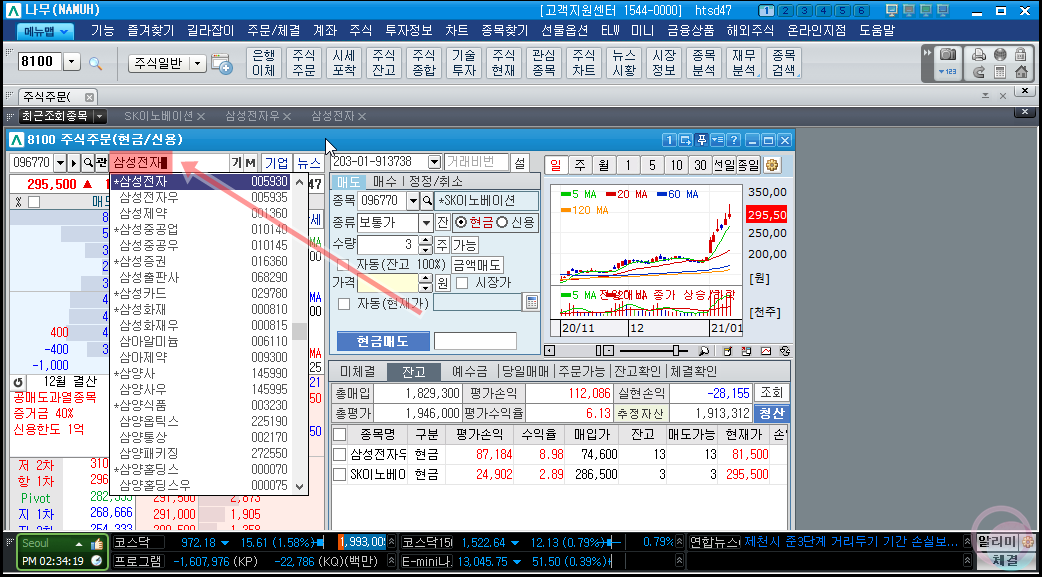Expand the 최근조회종목 dropdown arrow
Viewport: 1042px width, 577px height.
[100, 116]
